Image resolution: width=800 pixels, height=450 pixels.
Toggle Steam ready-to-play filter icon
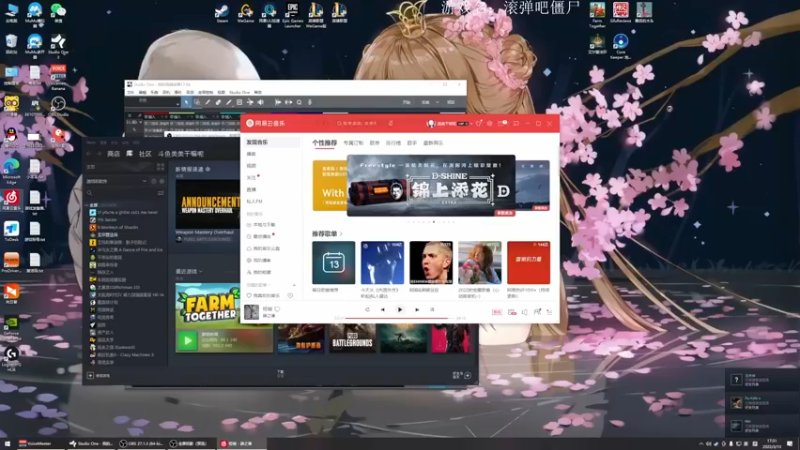tap(162, 181)
